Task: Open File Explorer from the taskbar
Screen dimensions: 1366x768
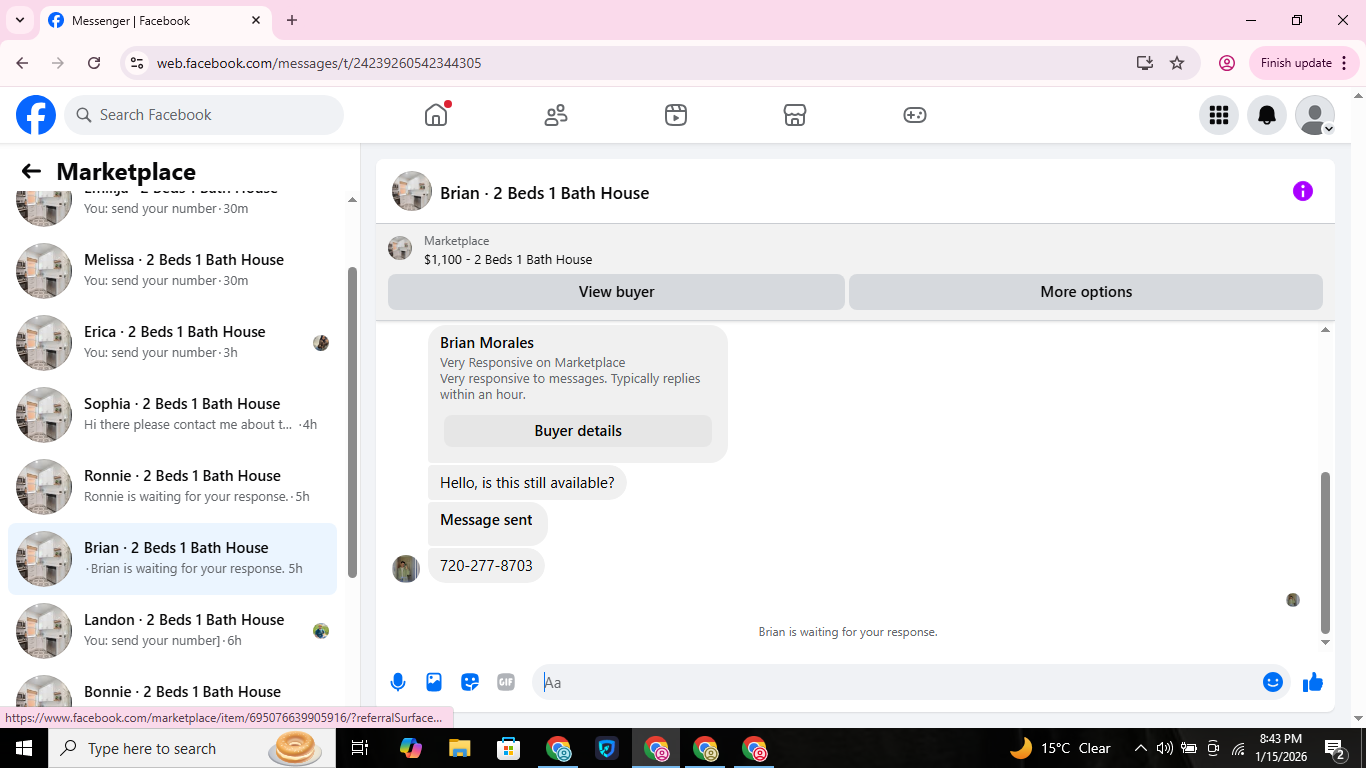Action: pyautogui.click(x=459, y=748)
